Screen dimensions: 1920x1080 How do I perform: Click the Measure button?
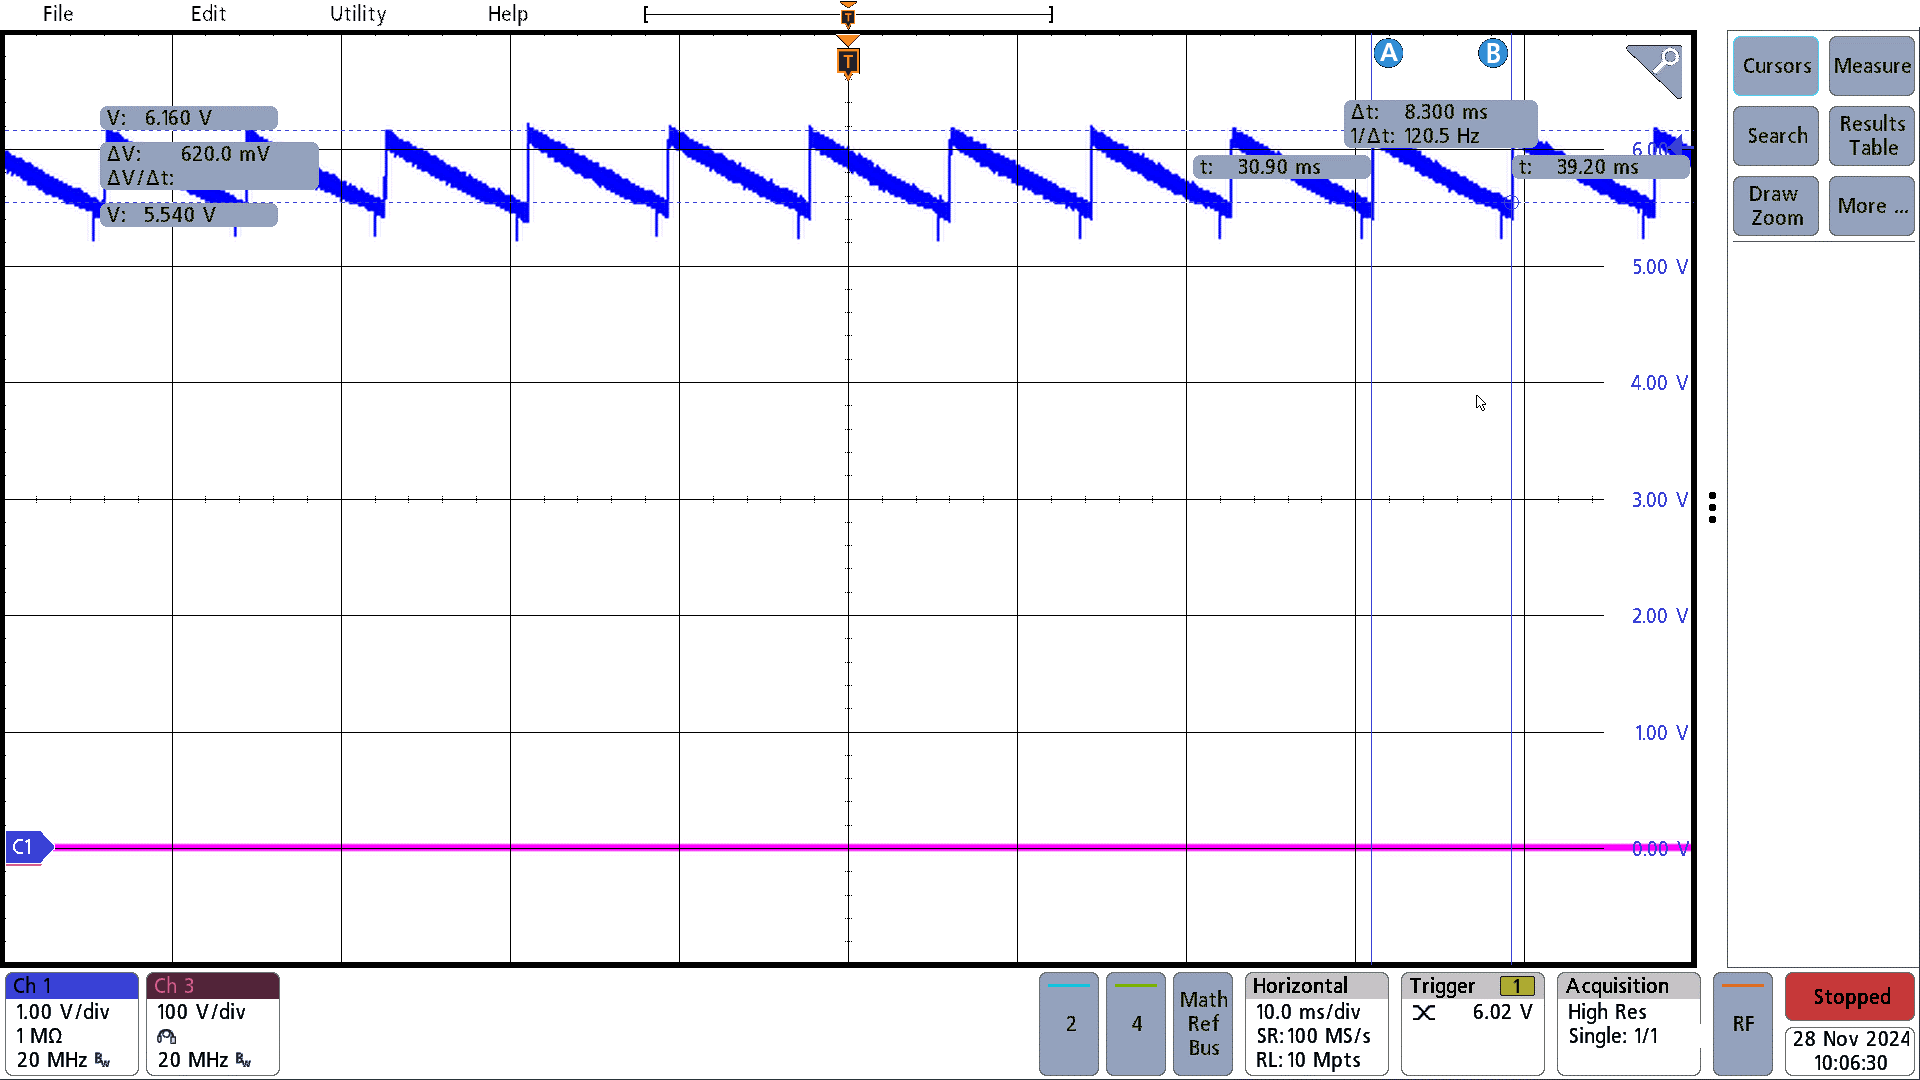point(1872,66)
